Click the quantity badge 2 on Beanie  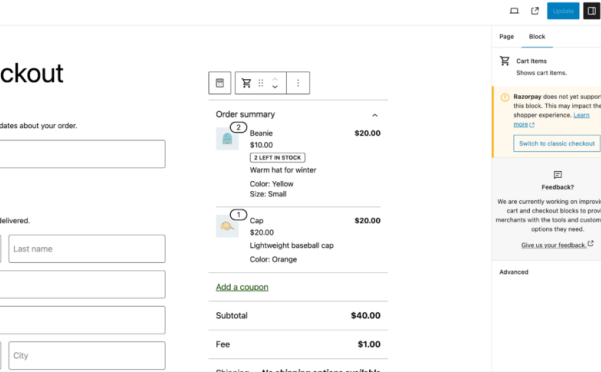point(238,127)
